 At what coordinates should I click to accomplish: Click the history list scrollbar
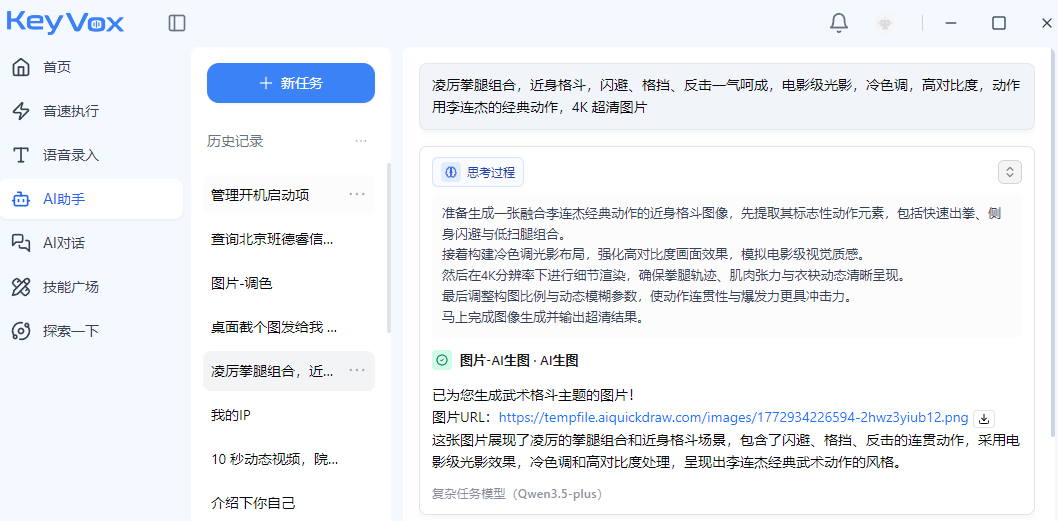pos(388,250)
